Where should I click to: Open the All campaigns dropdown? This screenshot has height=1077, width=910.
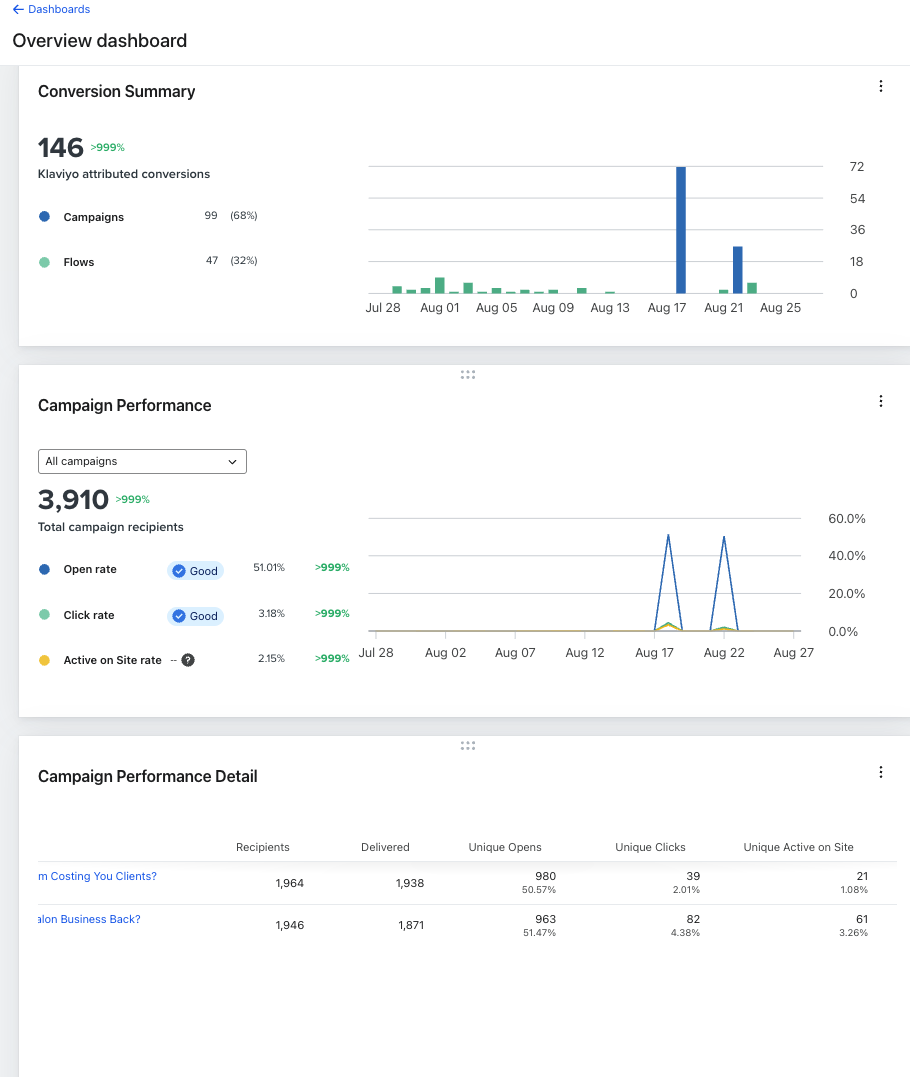pos(141,461)
